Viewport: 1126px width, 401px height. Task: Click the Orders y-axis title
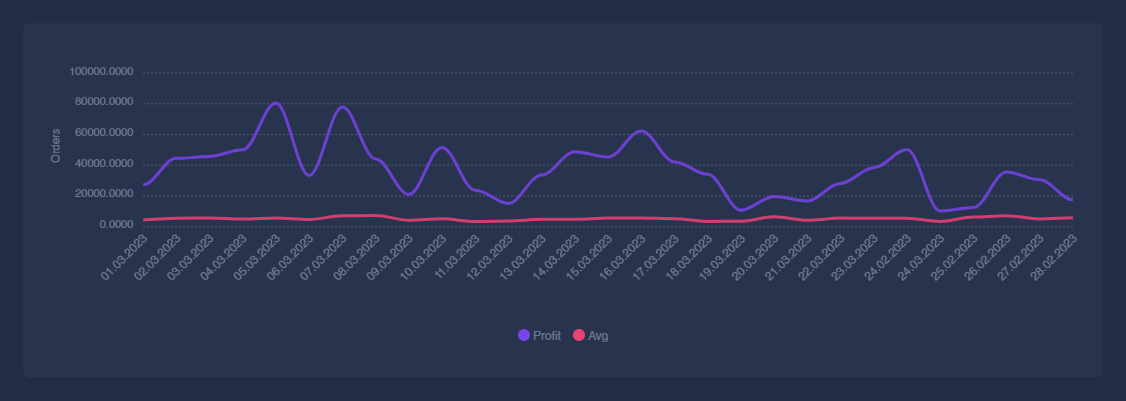pyautogui.click(x=56, y=146)
